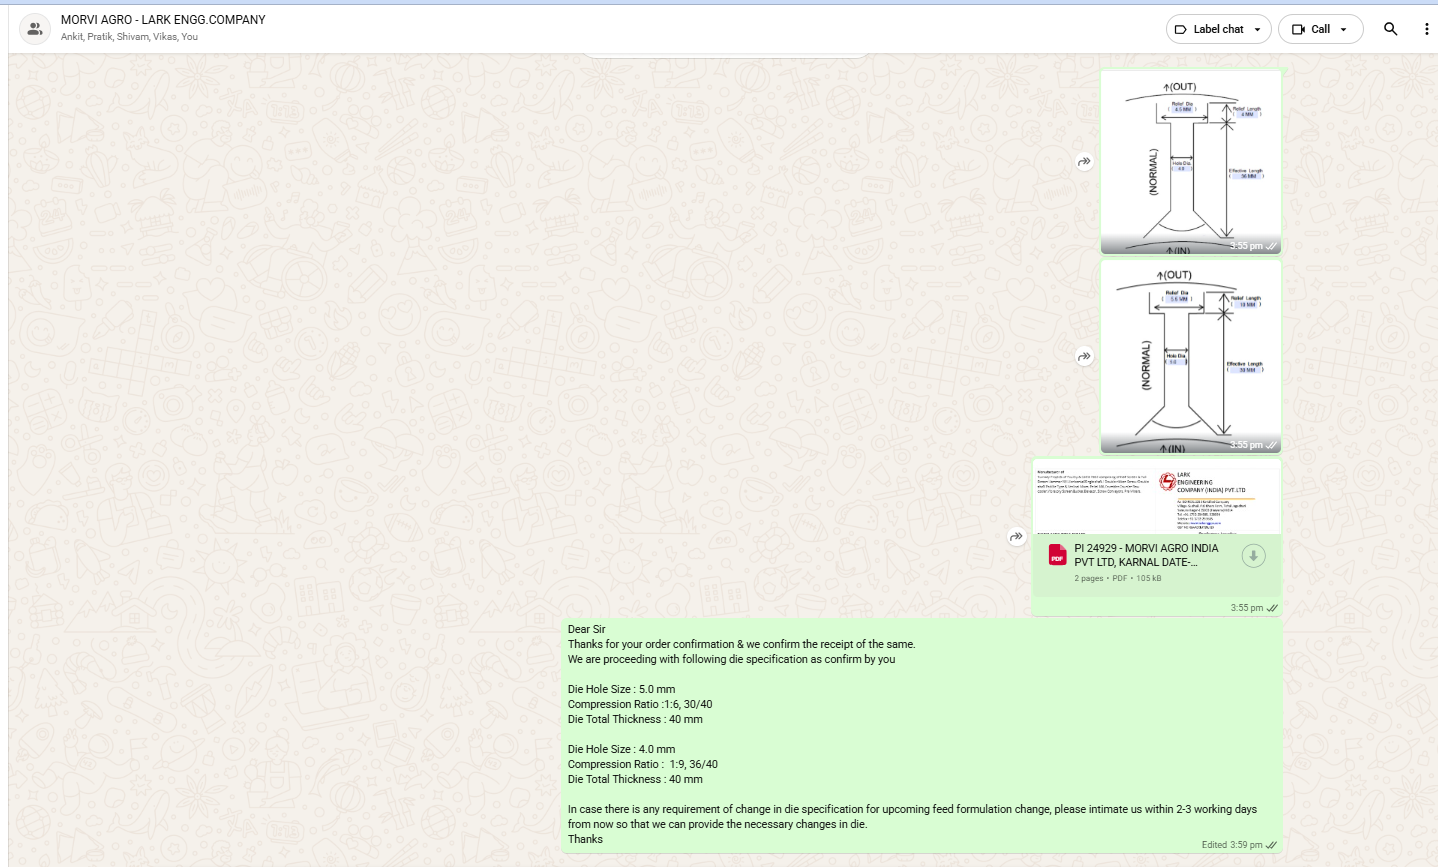Image resolution: width=1438 pixels, height=867 pixels.
Task: Click the group avatar icon
Action: tap(35, 29)
